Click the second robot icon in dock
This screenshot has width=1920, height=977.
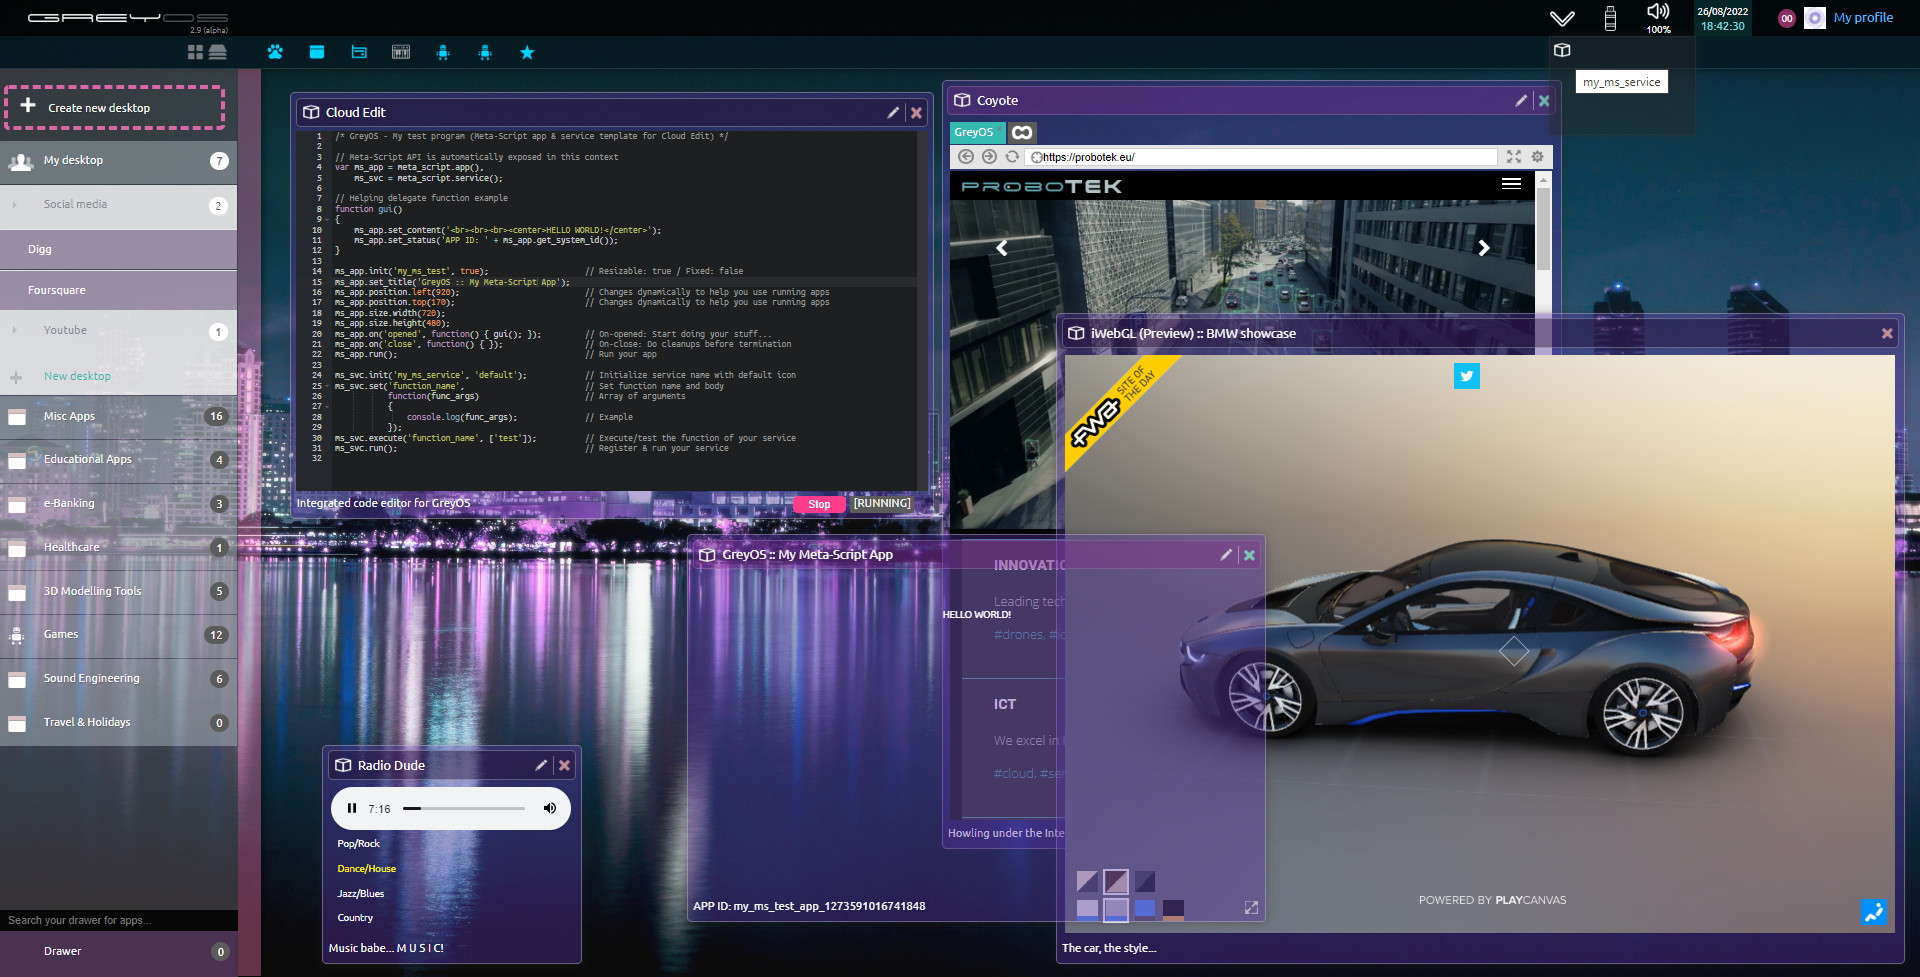(485, 52)
